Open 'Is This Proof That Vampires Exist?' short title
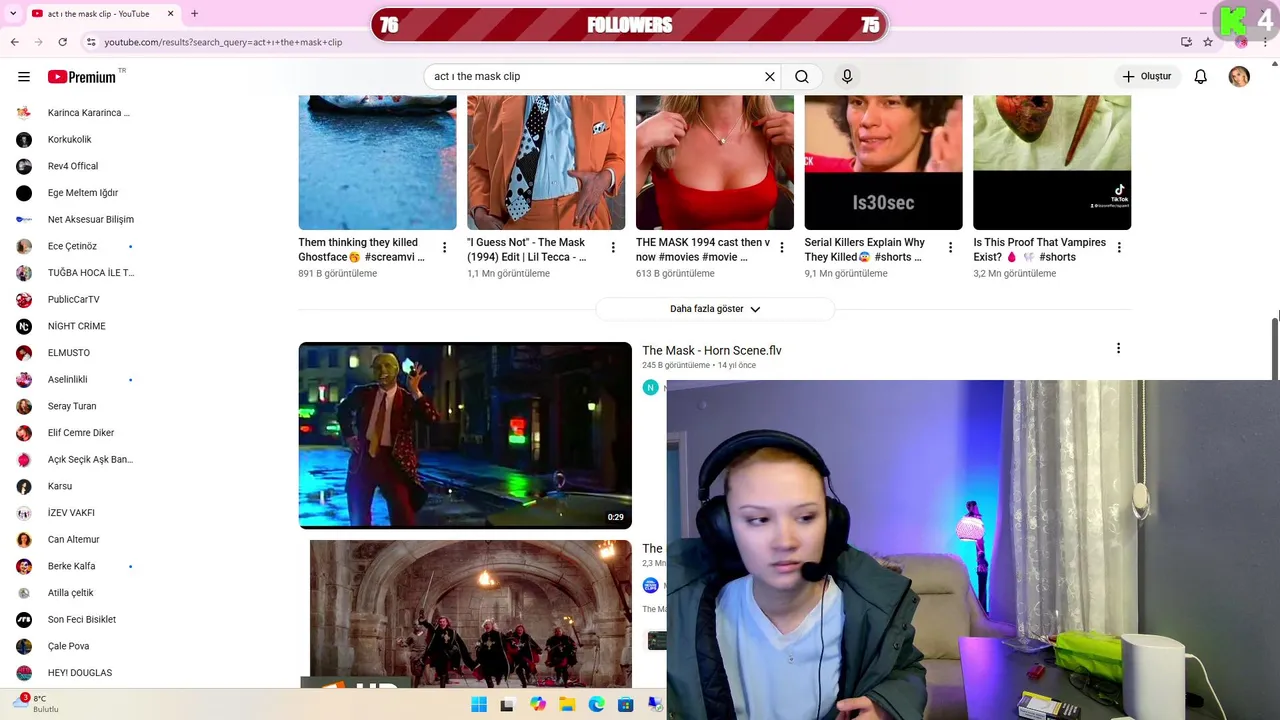The height and width of the screenshot is (720, 1280). [x=1040, y=250]
